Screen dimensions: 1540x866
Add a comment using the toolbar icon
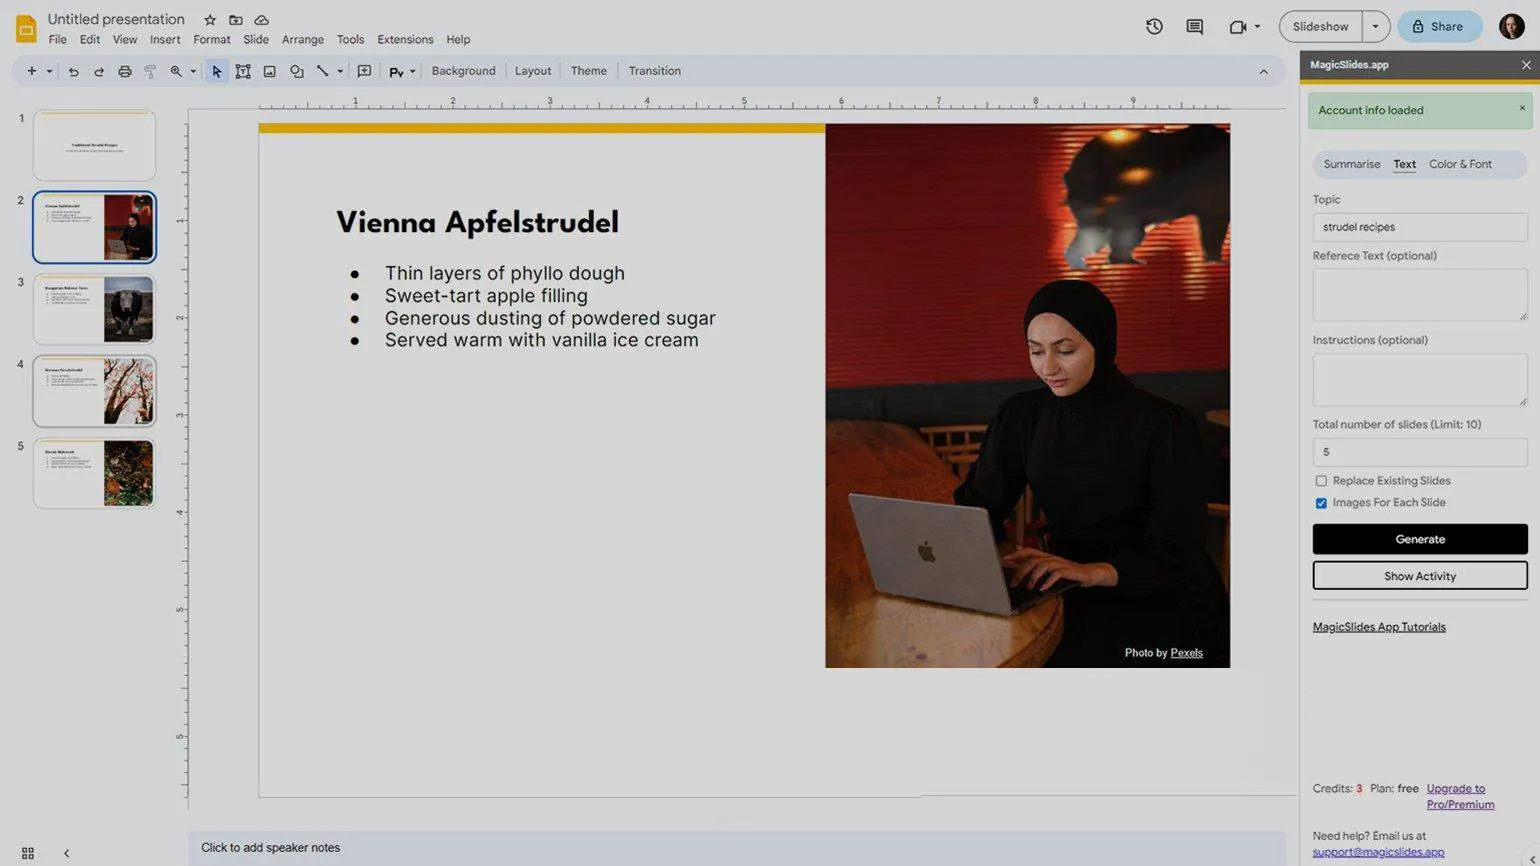tap(364, 71)
